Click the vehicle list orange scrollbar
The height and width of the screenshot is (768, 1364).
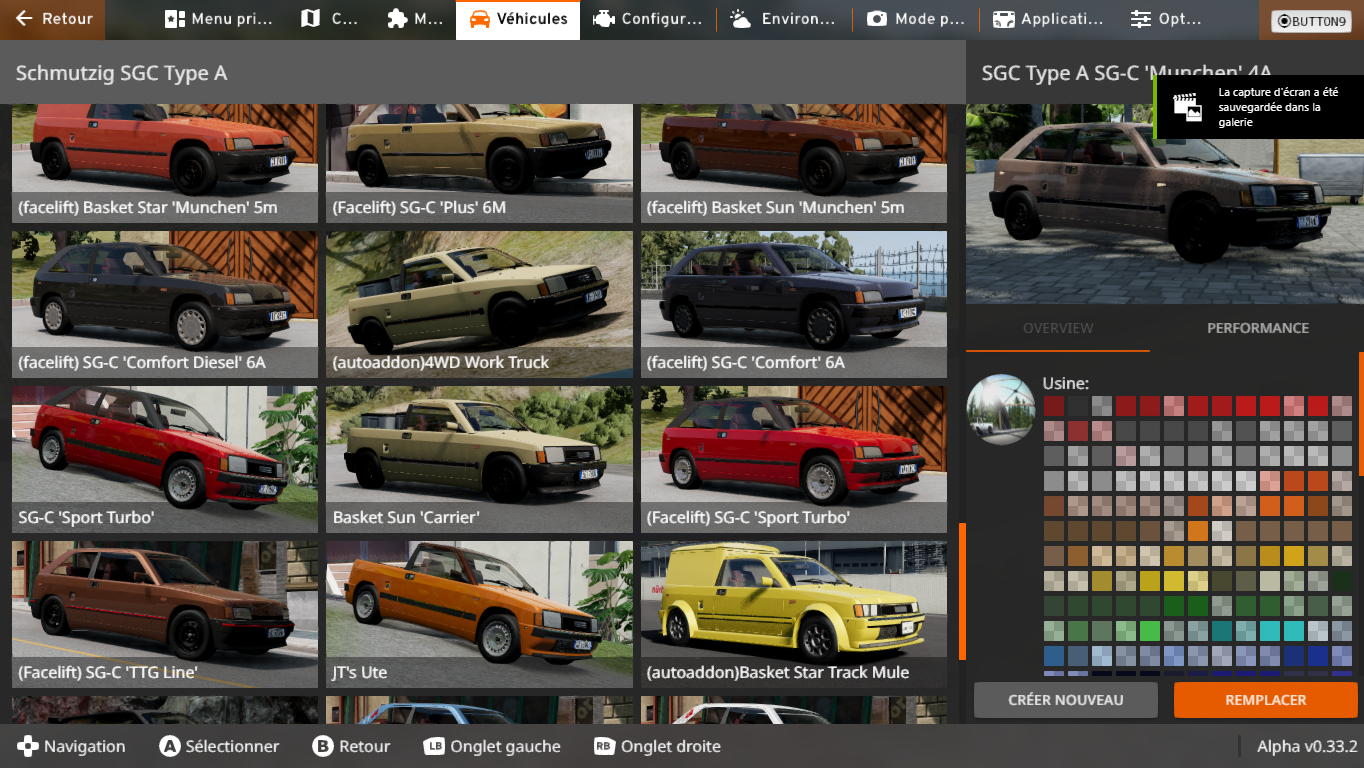point(962,591)
